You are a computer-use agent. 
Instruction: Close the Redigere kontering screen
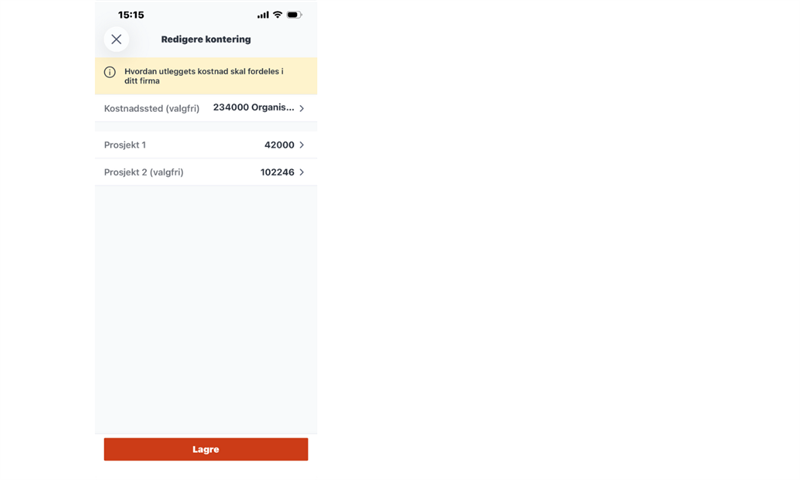[x=116, y=39]
